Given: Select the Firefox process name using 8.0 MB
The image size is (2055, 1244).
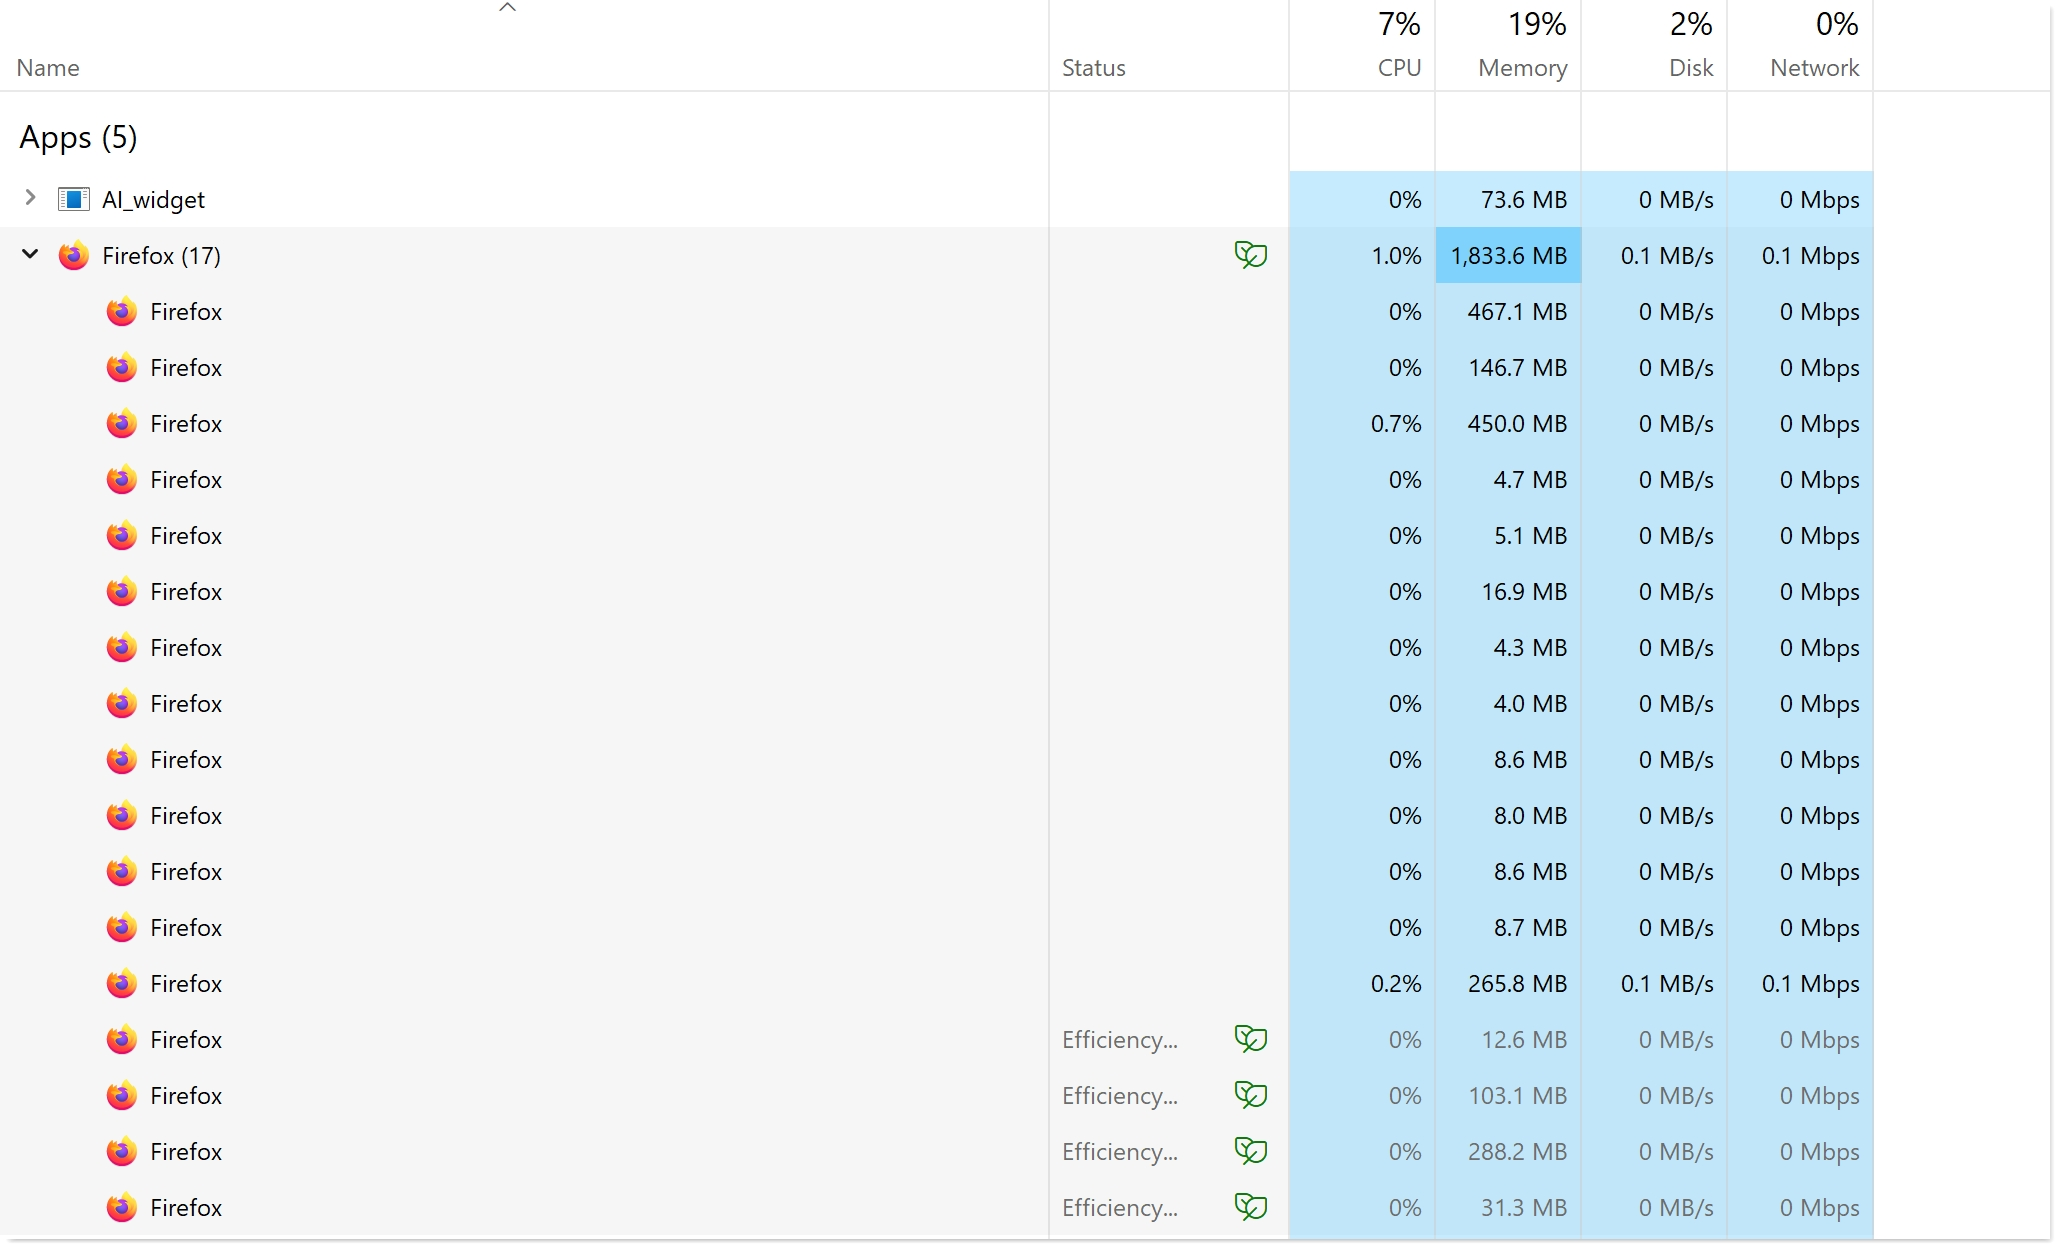Looking at the screenshot, I should (x=186, y=816).
